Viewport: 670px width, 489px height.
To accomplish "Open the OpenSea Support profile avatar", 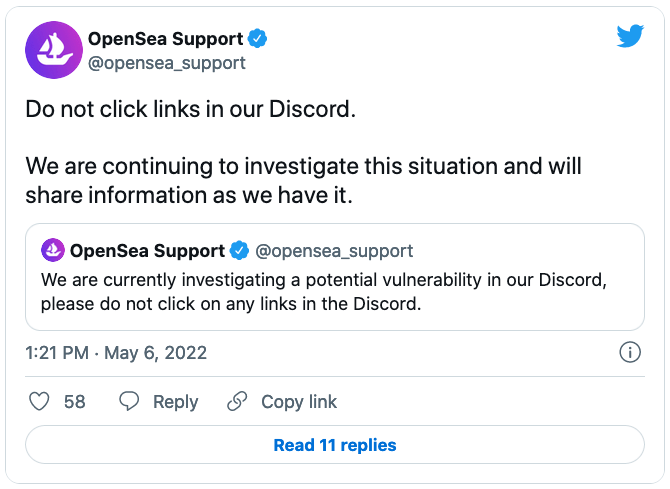I will 54,50.
